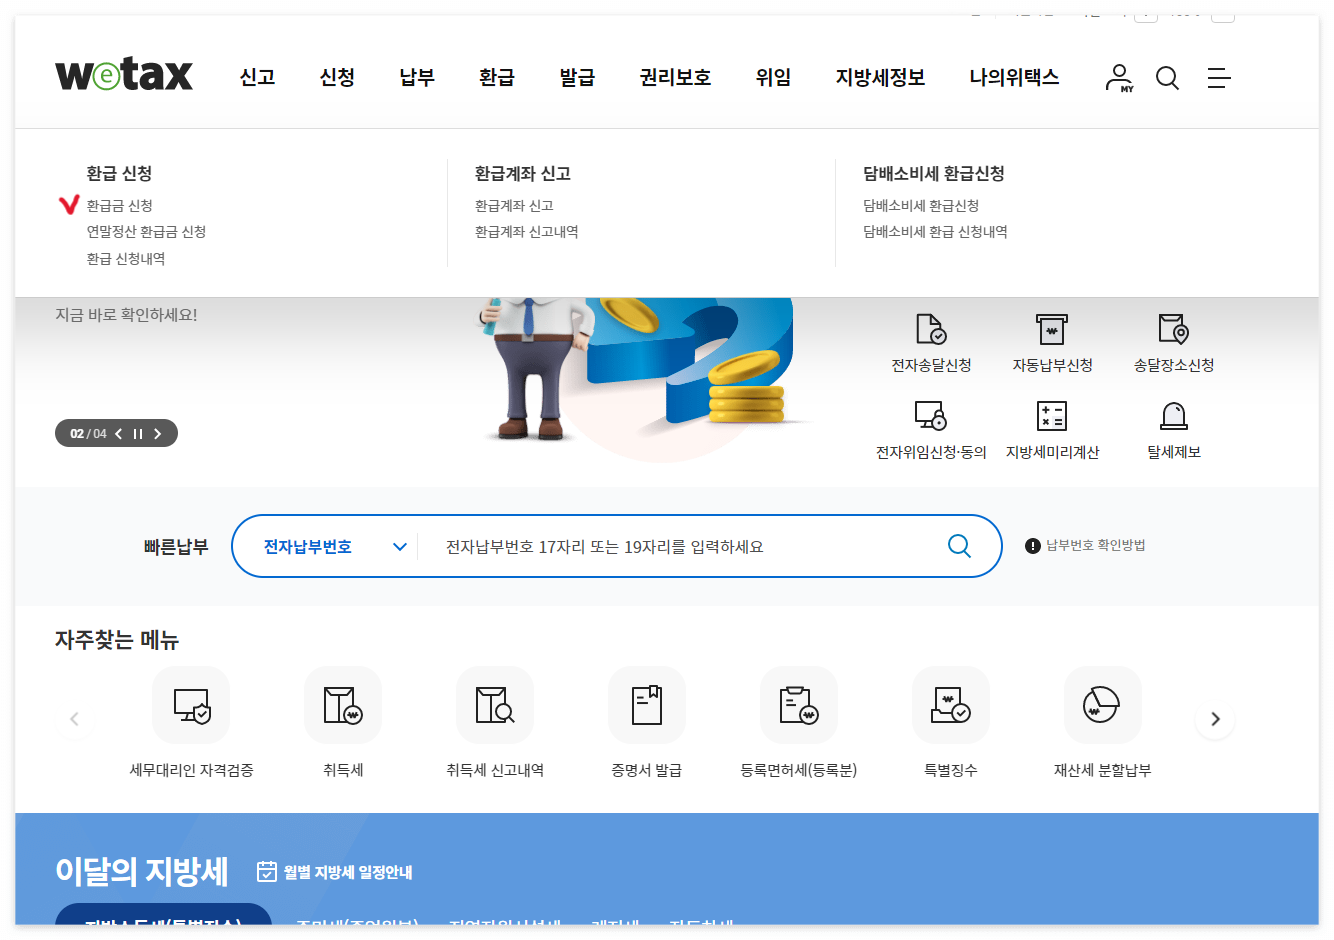Screen dimensions: 1334x940
Task: Open the MY profile icon
Action: tap(1119, 78)
